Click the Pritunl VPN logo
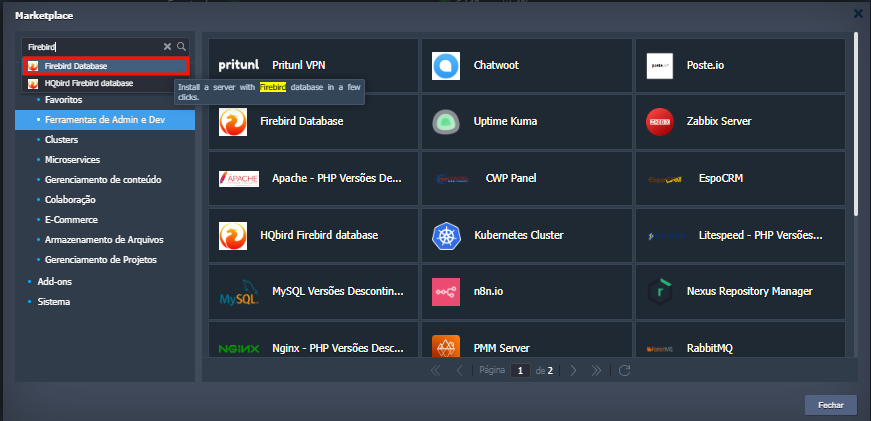This screenshot has width=871, height=421. 239,66
